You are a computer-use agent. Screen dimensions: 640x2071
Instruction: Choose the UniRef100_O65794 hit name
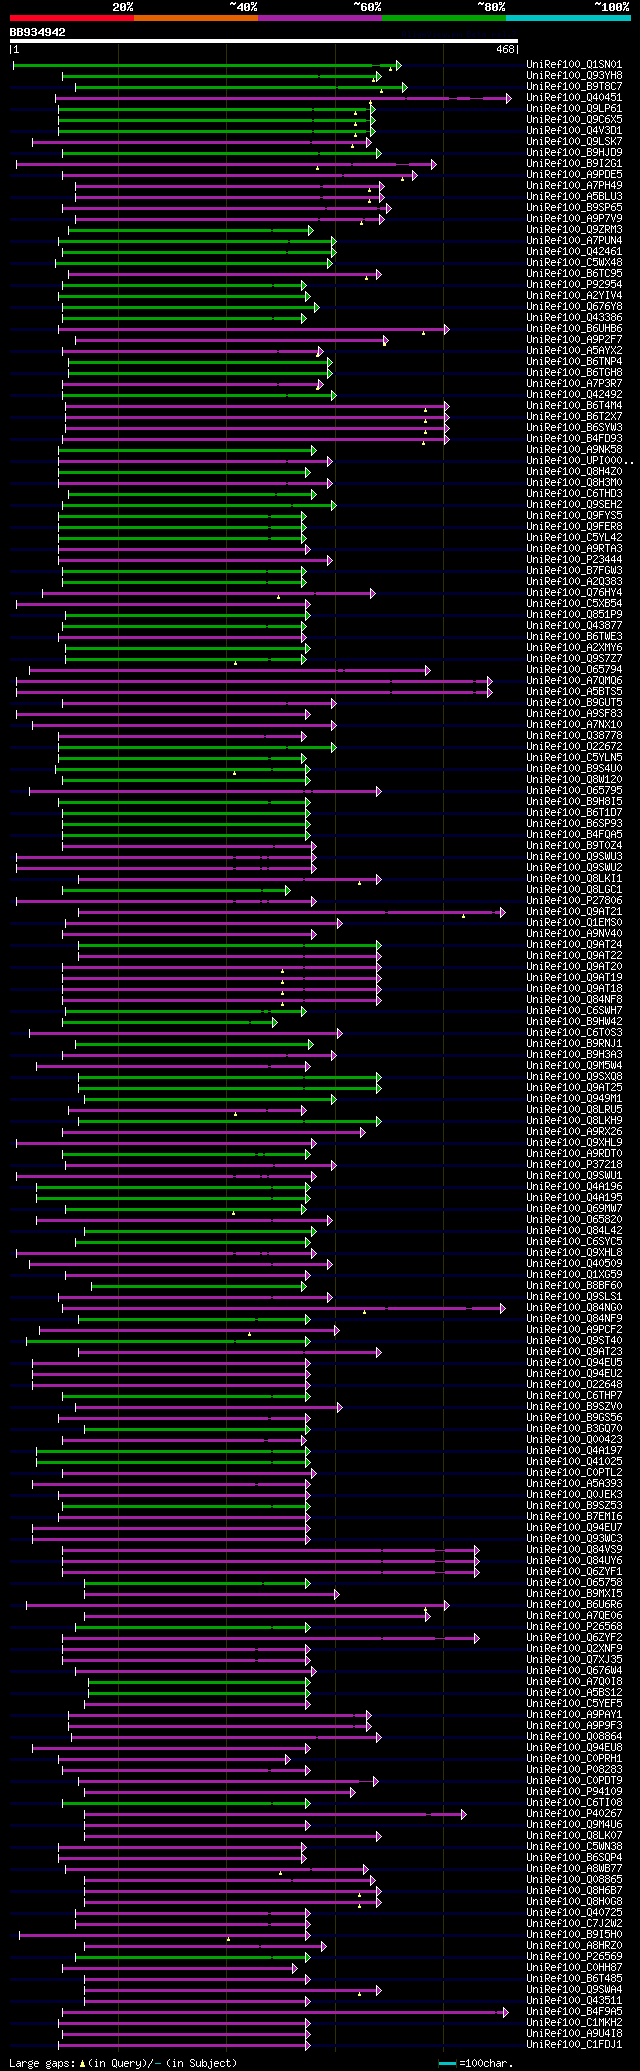click(x=574, y=669)
